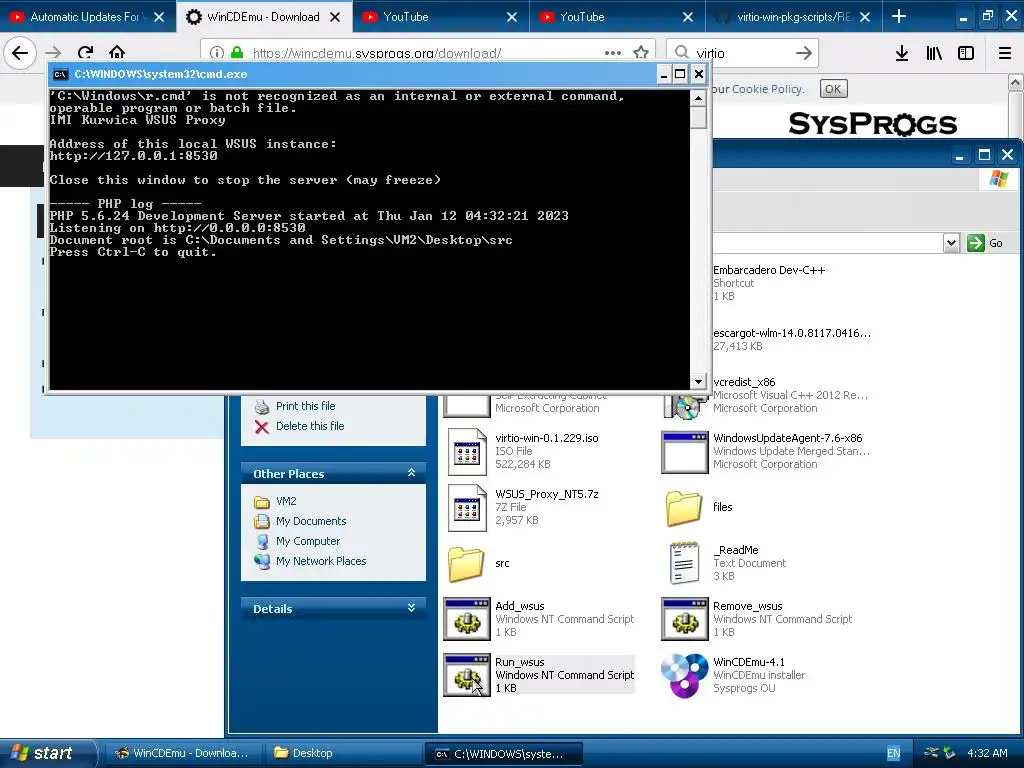
Task: Select the Add_wsus command script icon
Action: [x=467, y=619]
